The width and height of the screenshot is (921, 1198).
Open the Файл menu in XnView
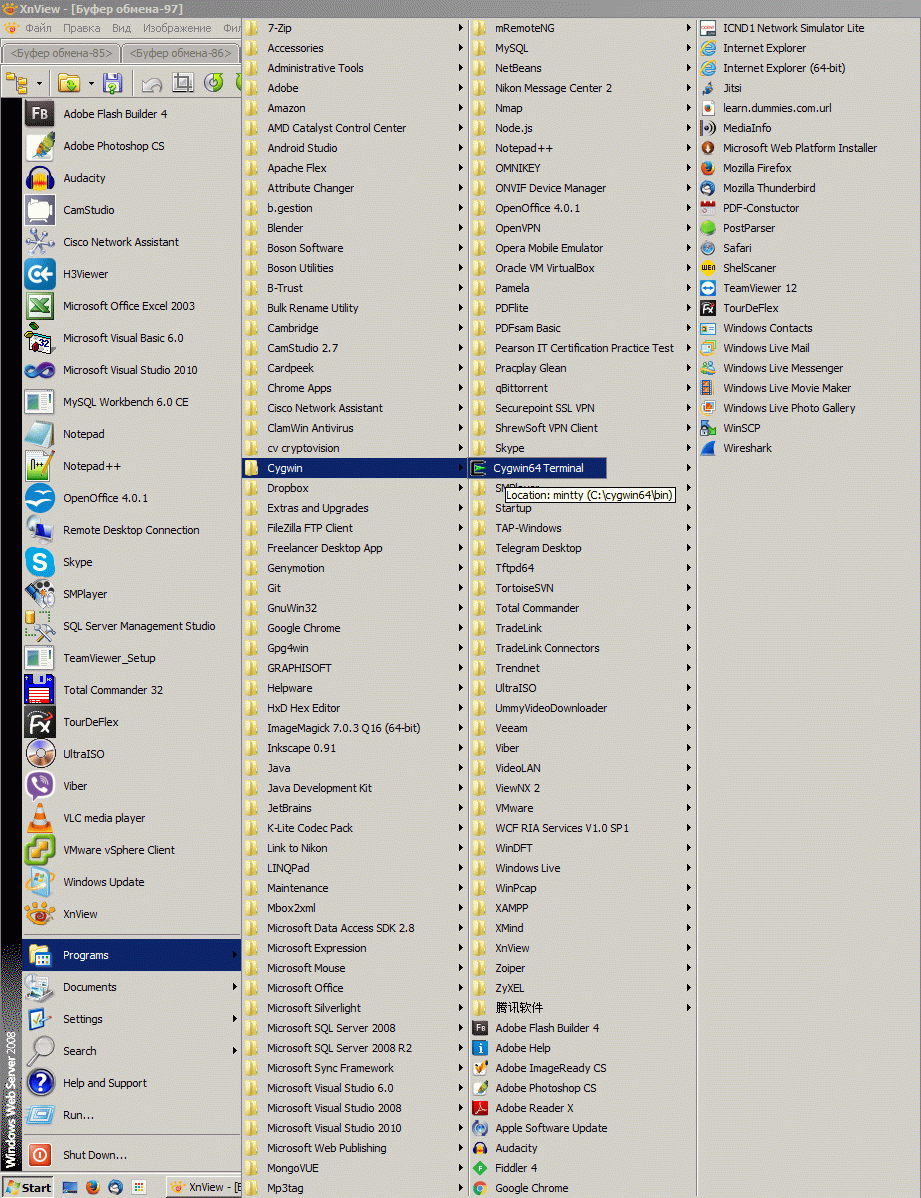pos(38,28)
